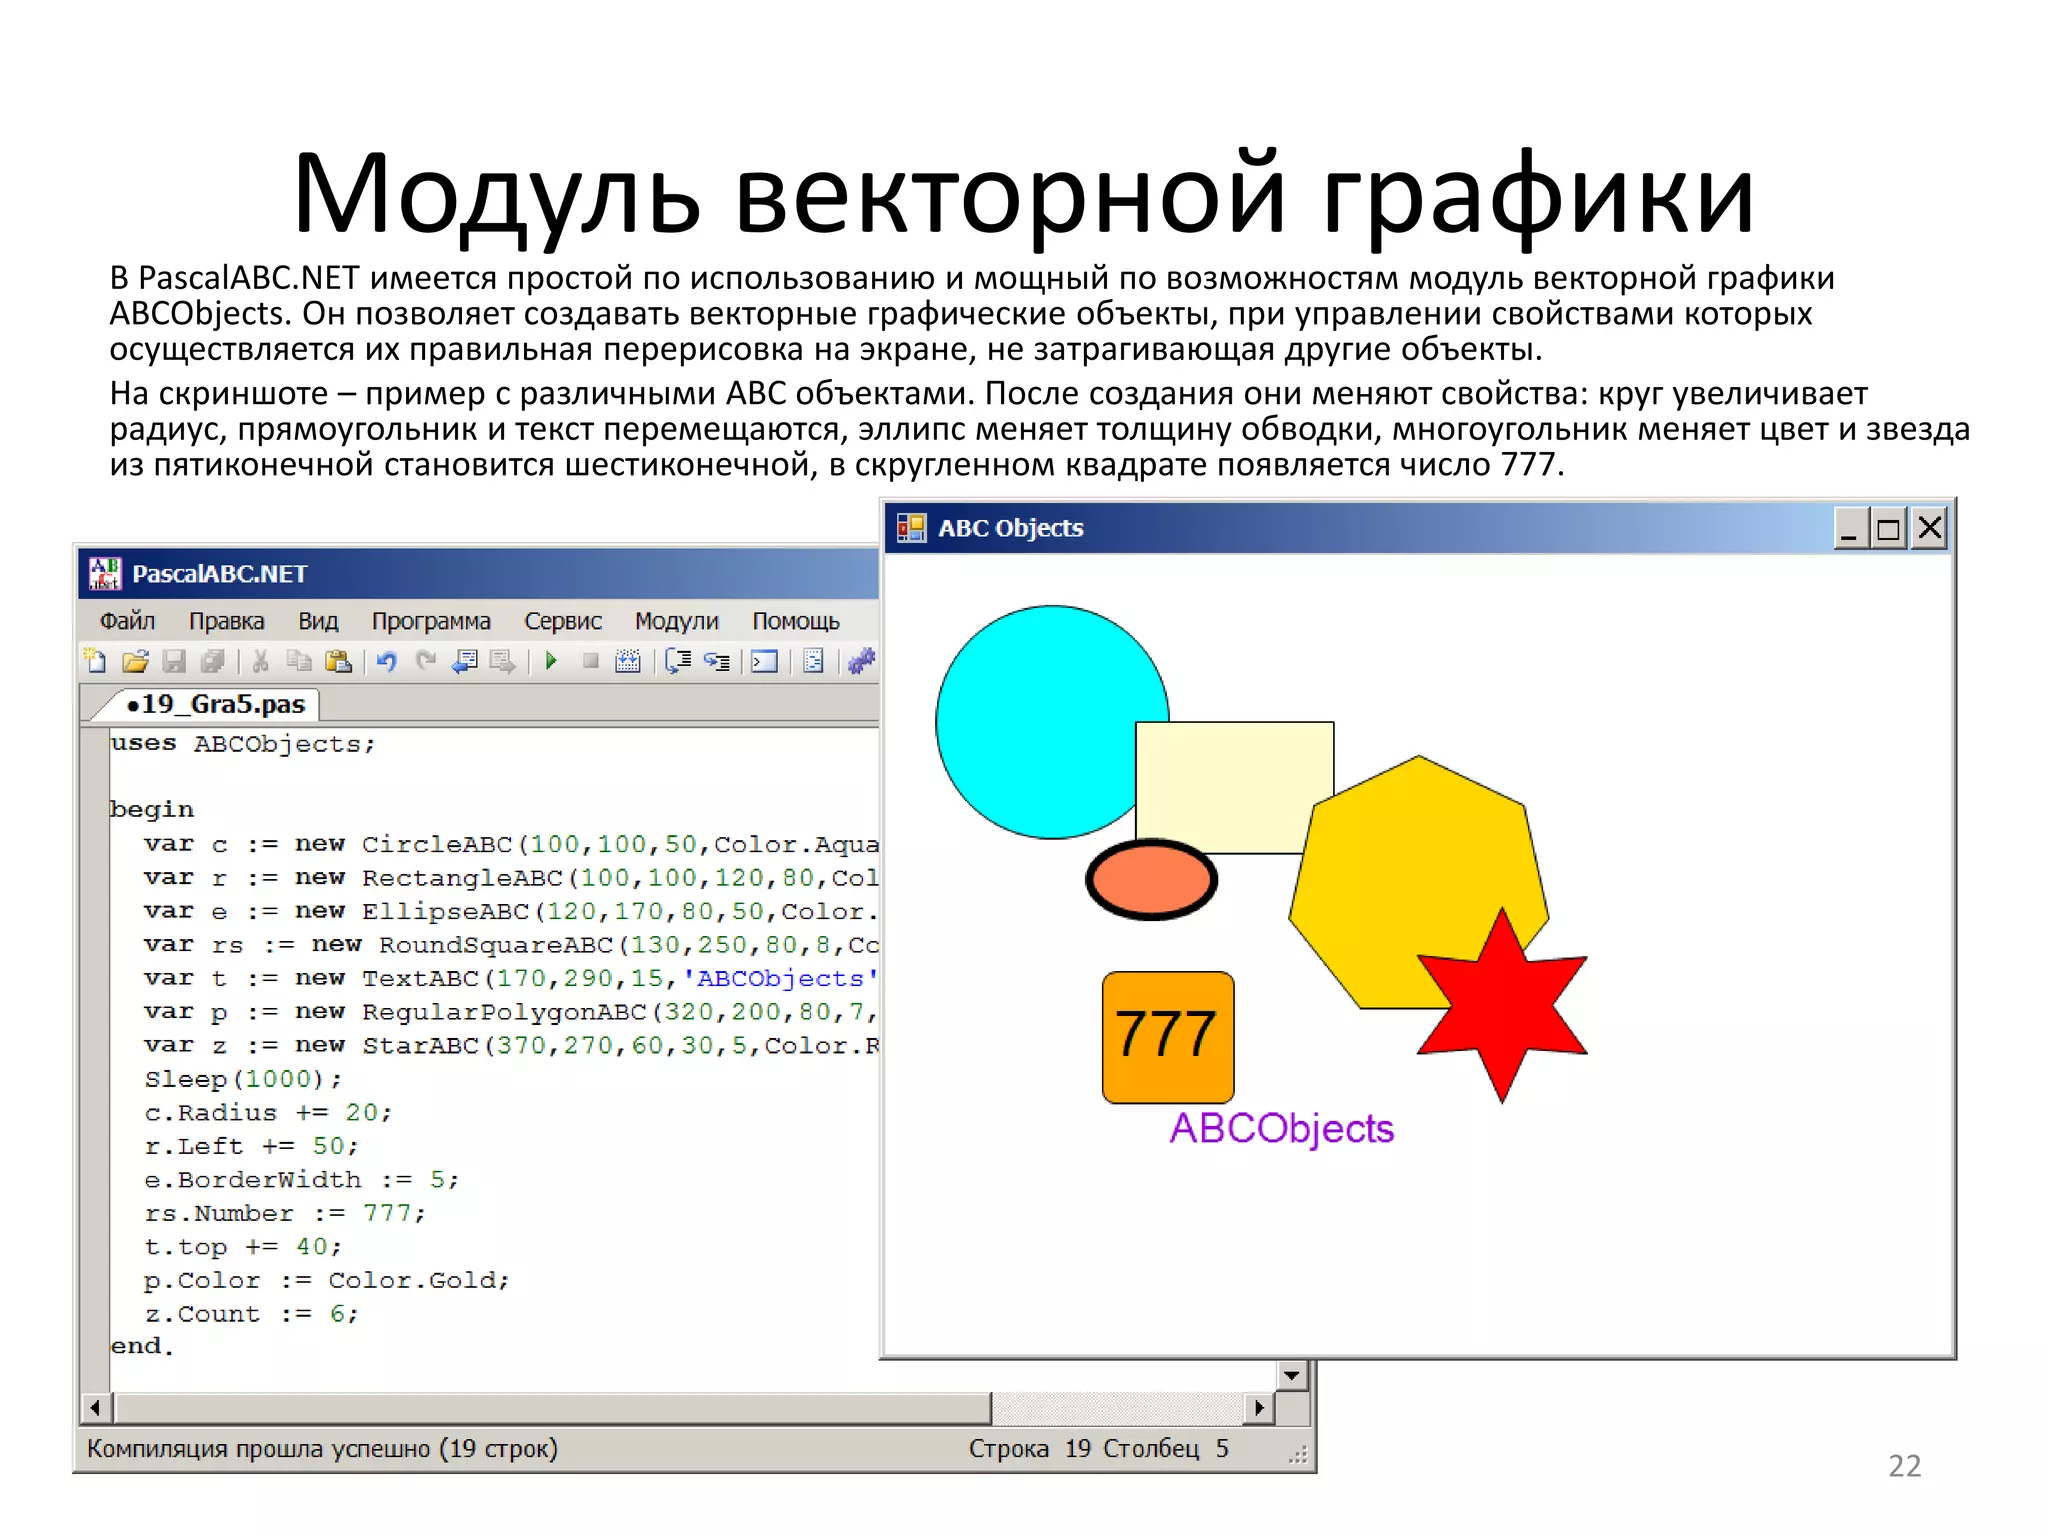Viewport: 2048px width, 1536px height.
Task: Click the grey Redo arrow icon
Action: pyautogui.click(x=426, y=661)
